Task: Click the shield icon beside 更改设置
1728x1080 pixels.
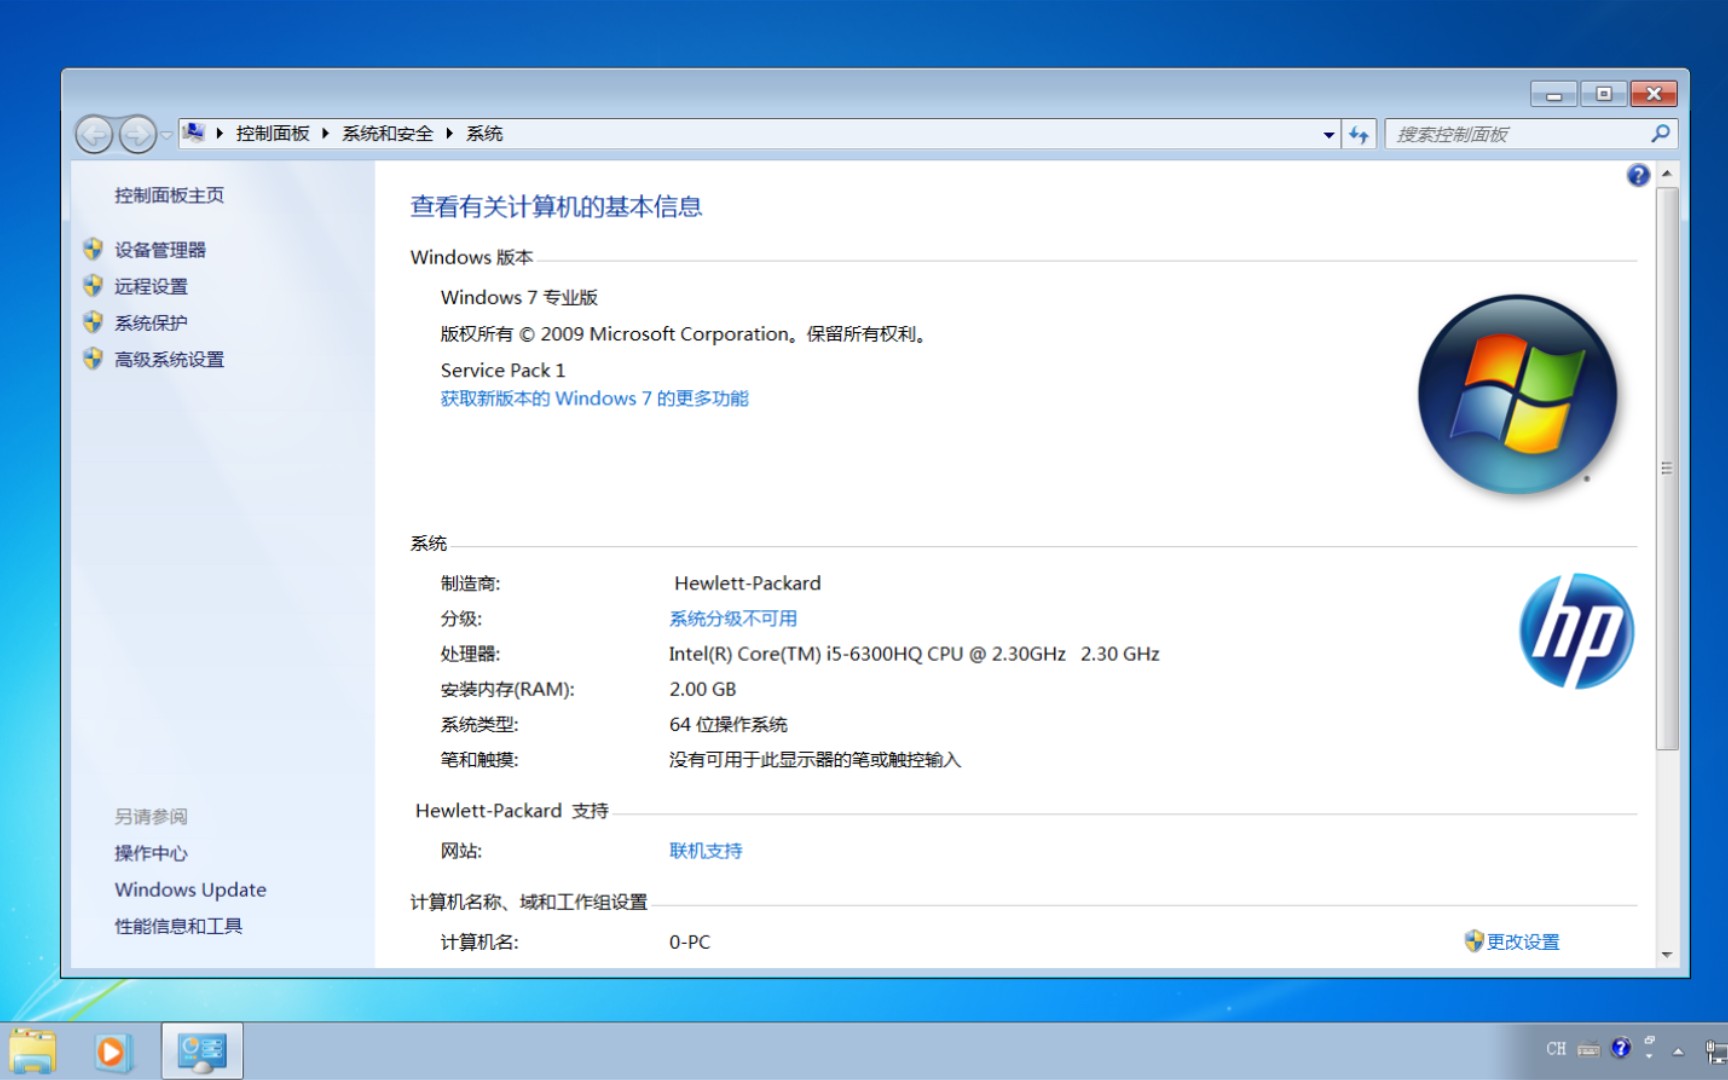Action: tap(1473, 940)
